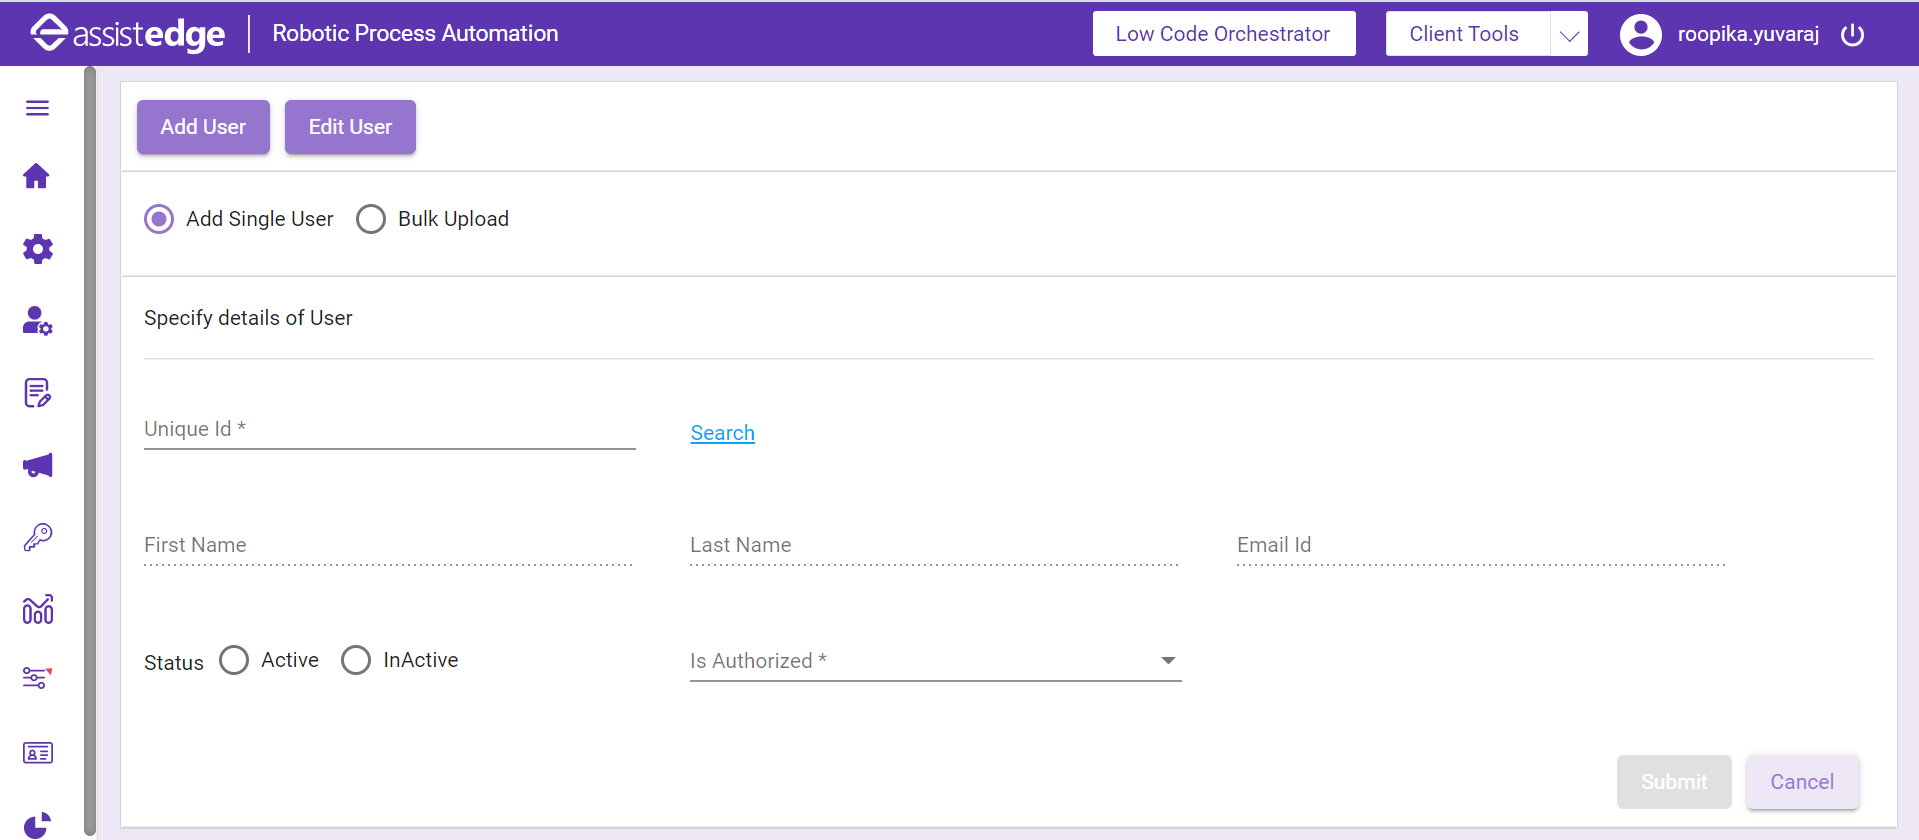Viewport: 1919px width, 840px height.
Task: Set Status to InActive
Action: point(356,660)
